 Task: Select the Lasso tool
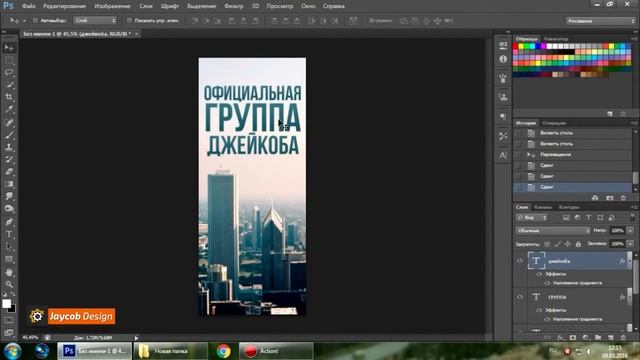pyautogui.click(x=9, y=73)
